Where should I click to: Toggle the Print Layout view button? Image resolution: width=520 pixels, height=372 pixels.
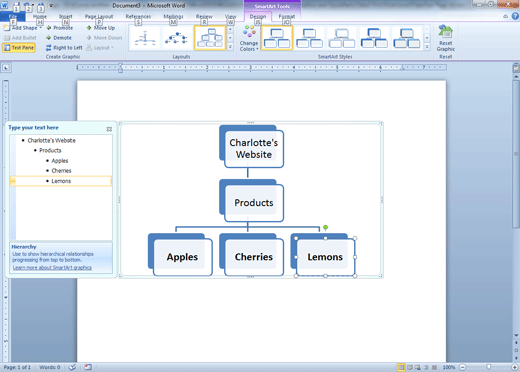[x=401, y=367]
